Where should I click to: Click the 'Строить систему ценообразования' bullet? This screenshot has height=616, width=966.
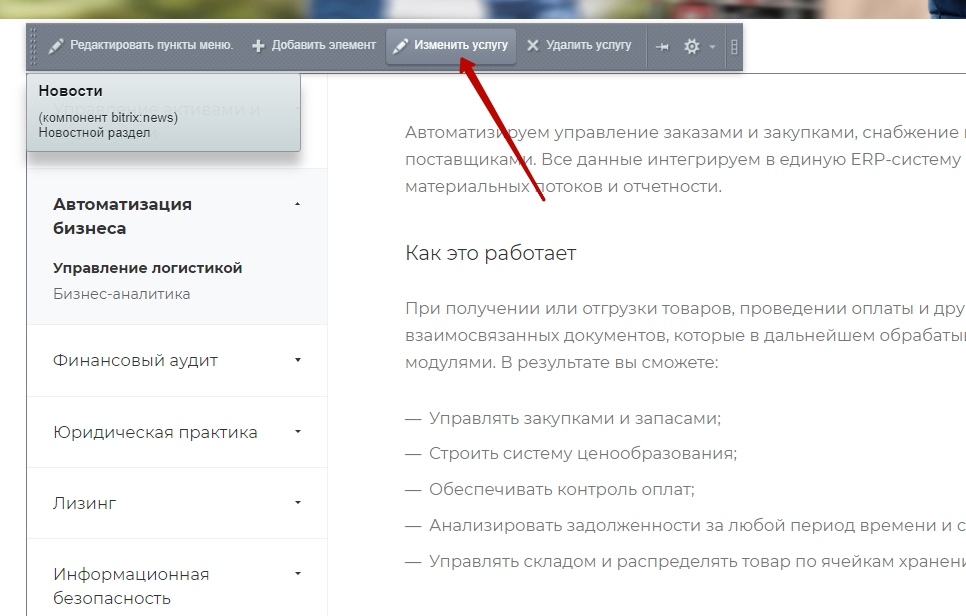pos(582,453)
